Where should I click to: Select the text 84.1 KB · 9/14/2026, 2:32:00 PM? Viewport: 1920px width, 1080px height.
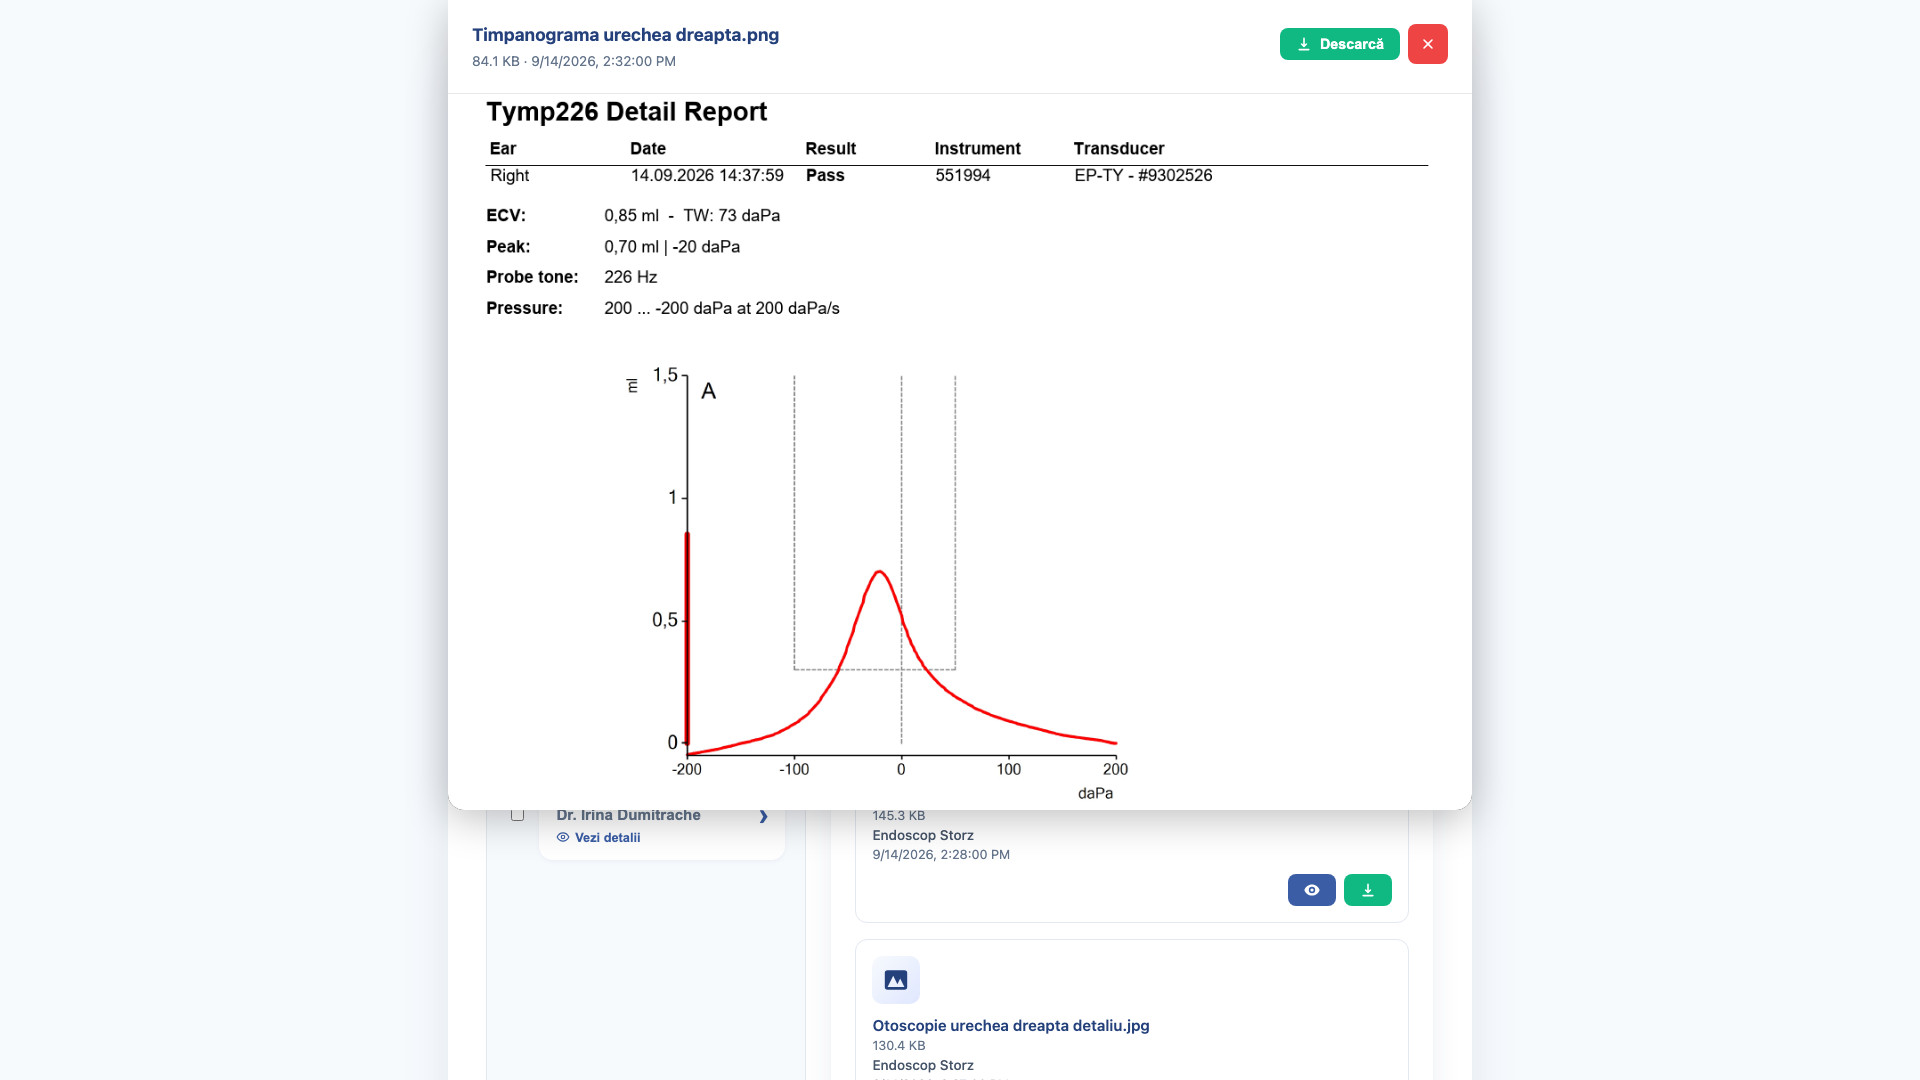(x=574, y=61)
